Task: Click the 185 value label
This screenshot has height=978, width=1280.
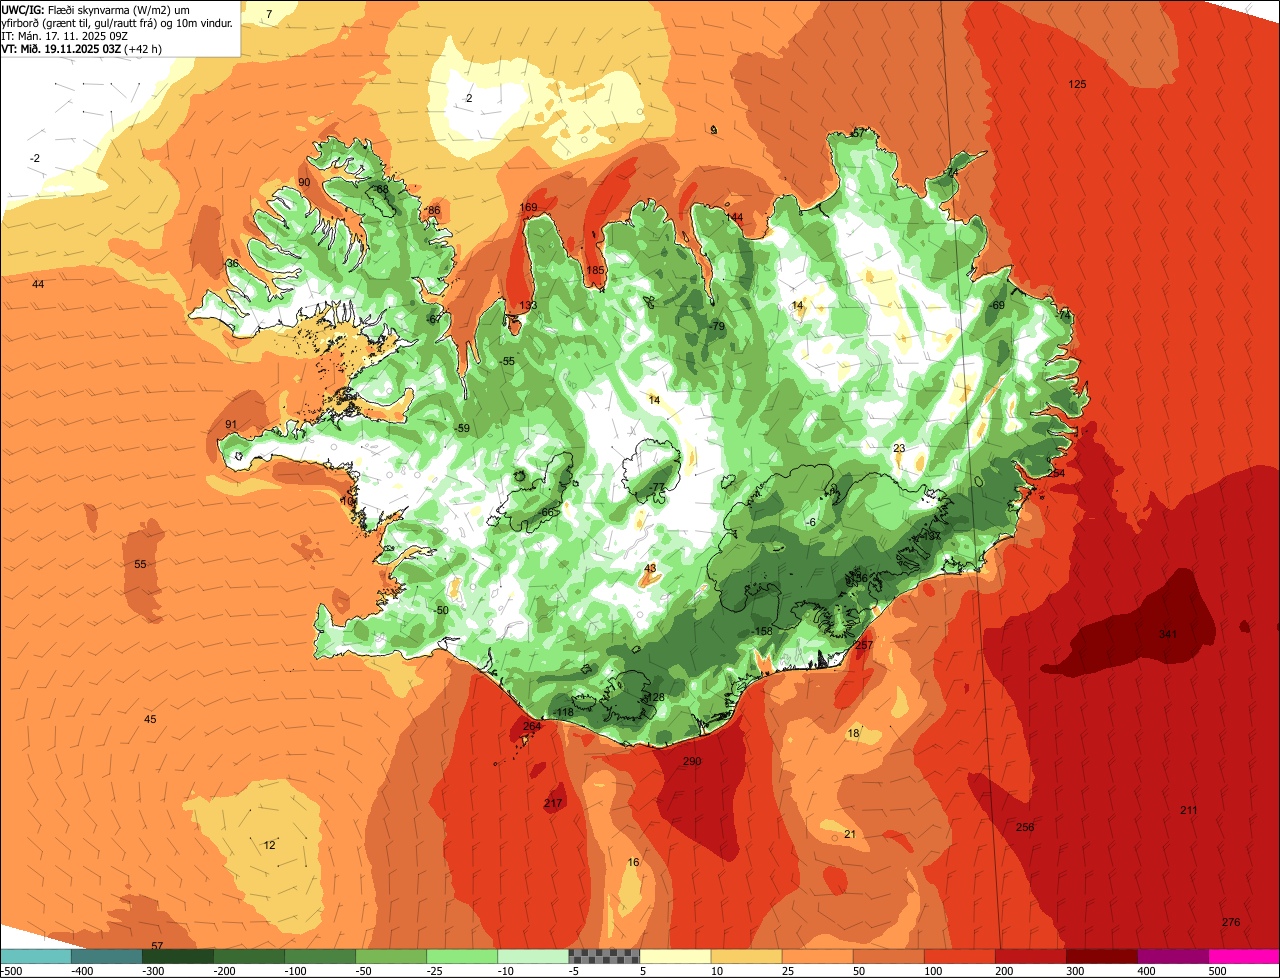Action: pos(596,270)
